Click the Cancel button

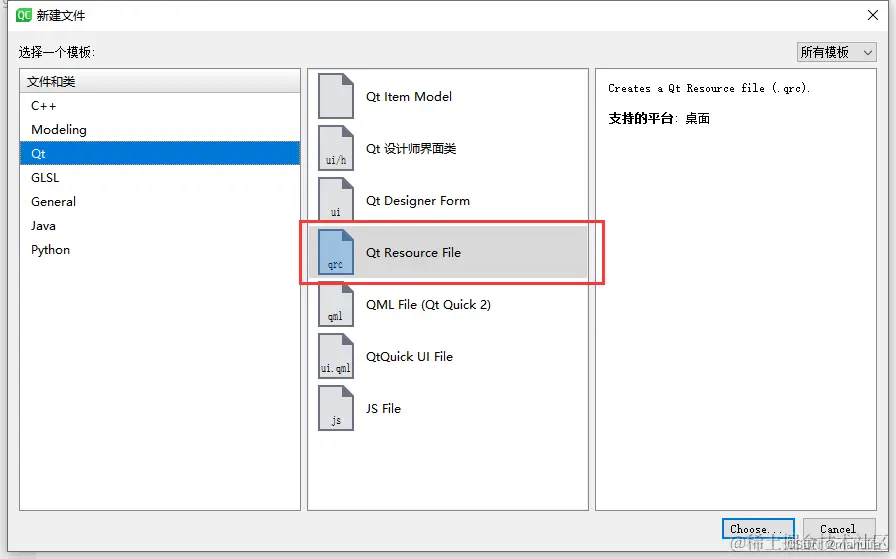[x=838, y=529]
